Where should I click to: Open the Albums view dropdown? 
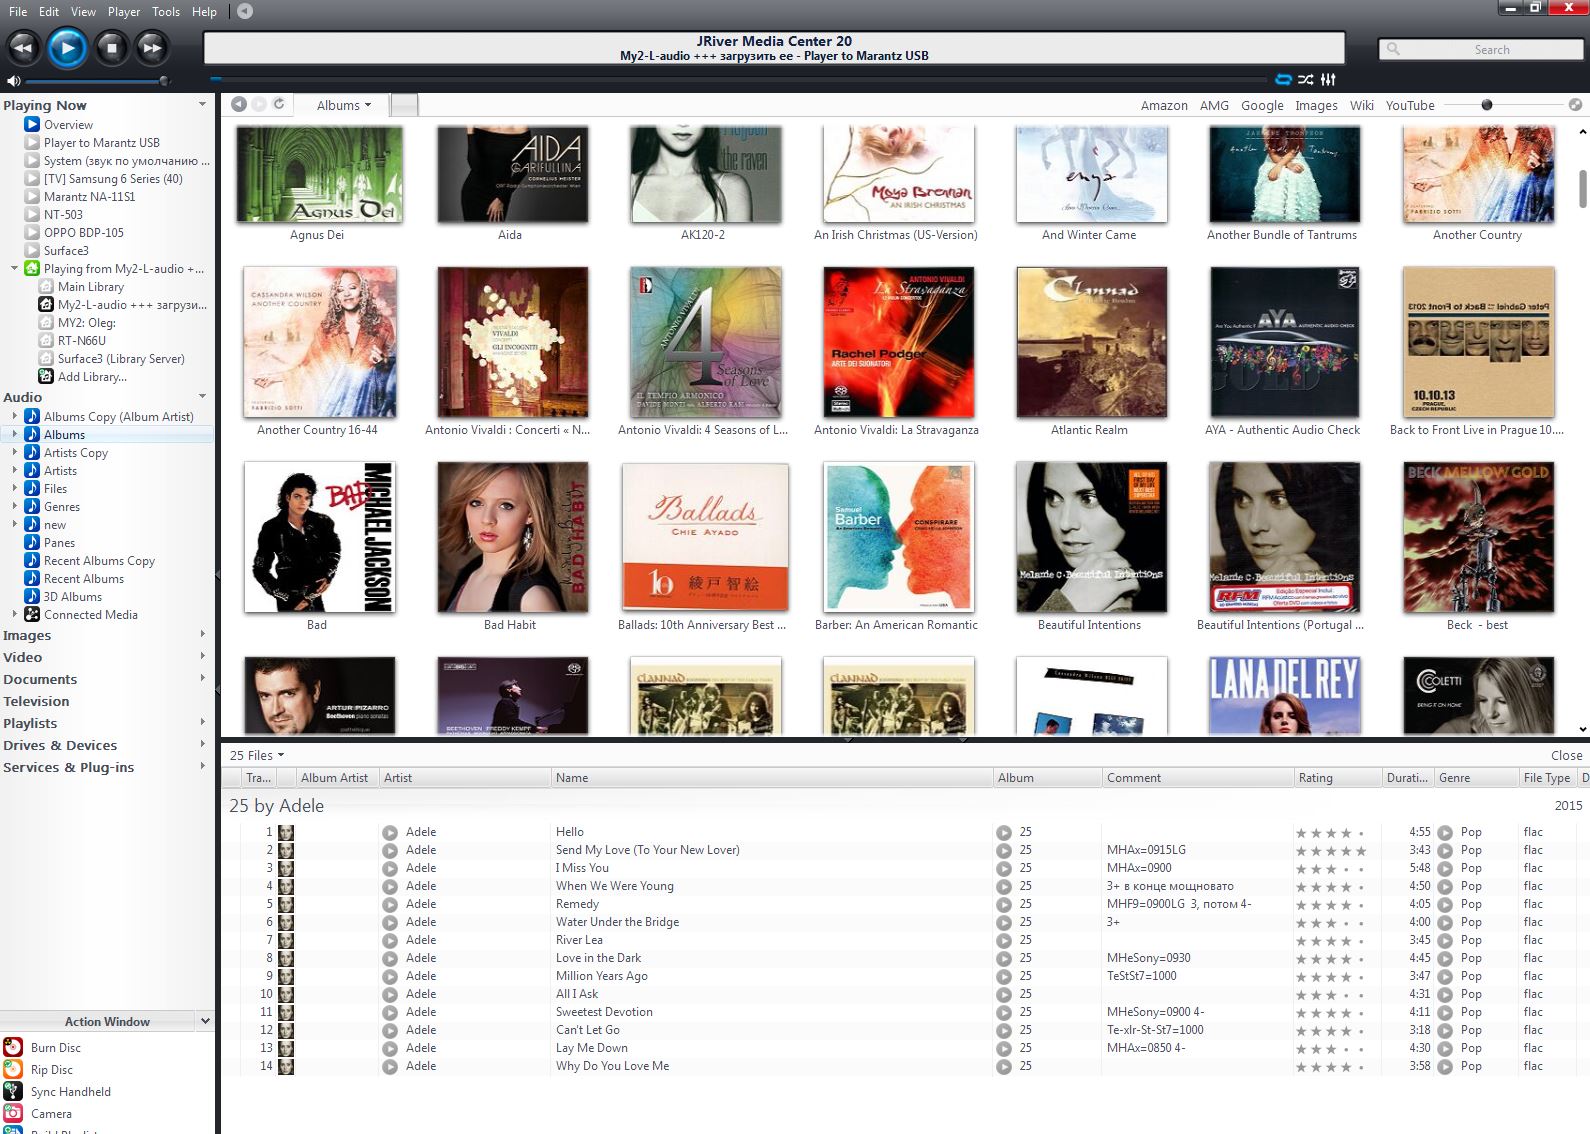click(344, 105)
